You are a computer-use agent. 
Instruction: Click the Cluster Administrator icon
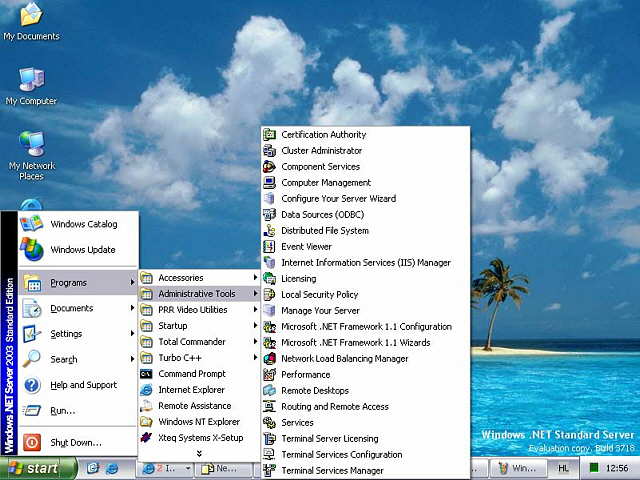click(269, 151)
